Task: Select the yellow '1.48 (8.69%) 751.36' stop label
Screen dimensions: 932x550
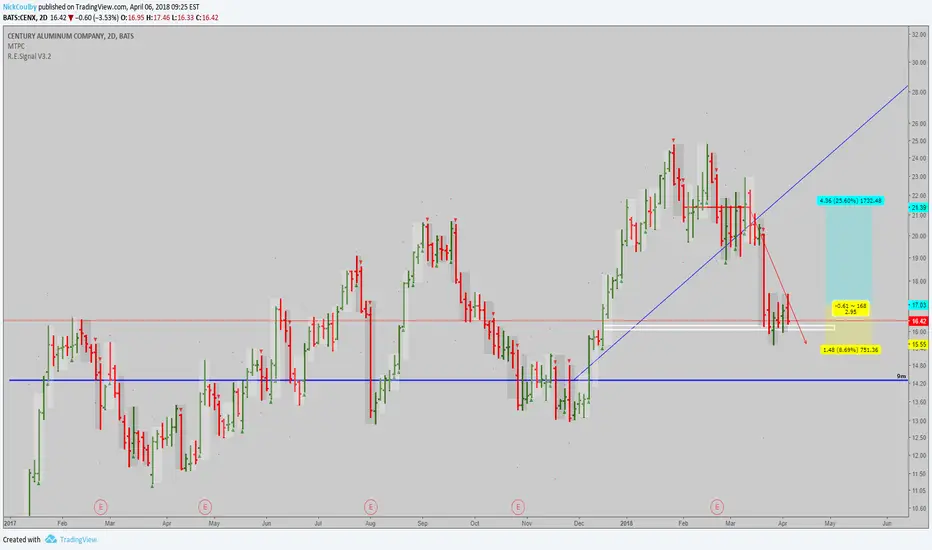Action: [x=851, y=350]
